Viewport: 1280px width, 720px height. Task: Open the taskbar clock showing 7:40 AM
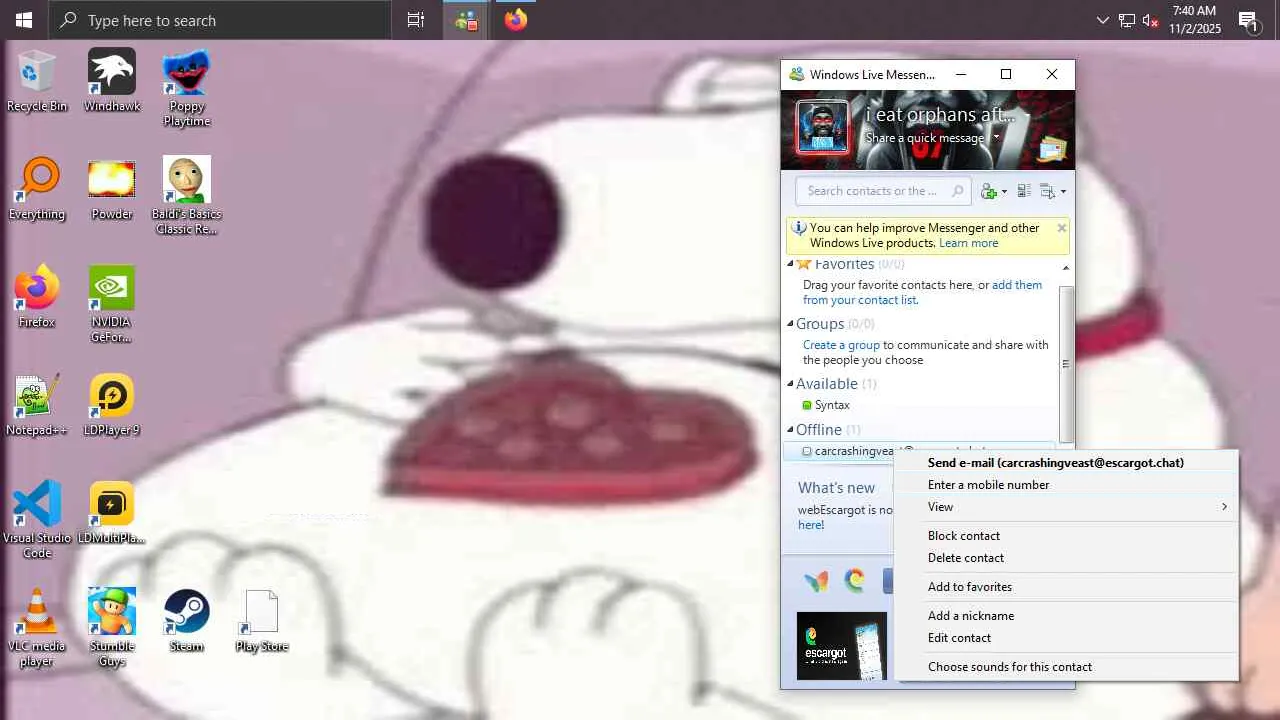coord(1194,20)
